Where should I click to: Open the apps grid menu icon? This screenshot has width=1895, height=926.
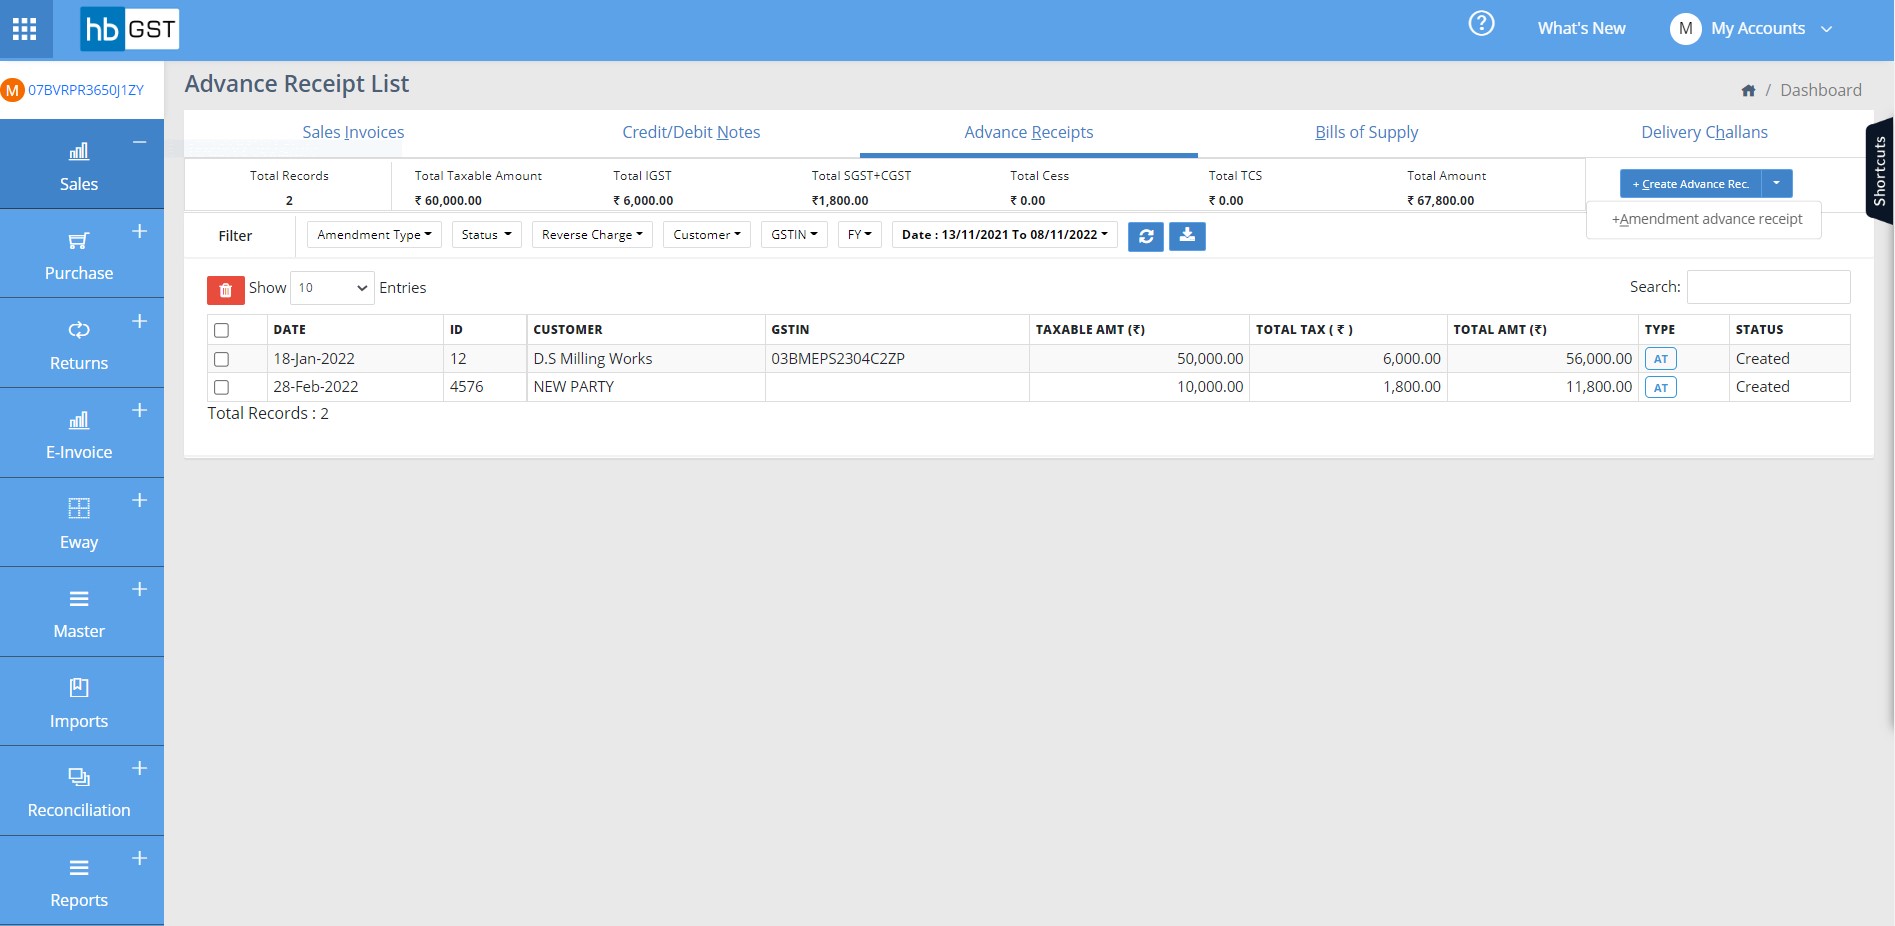tap(24, 29)
